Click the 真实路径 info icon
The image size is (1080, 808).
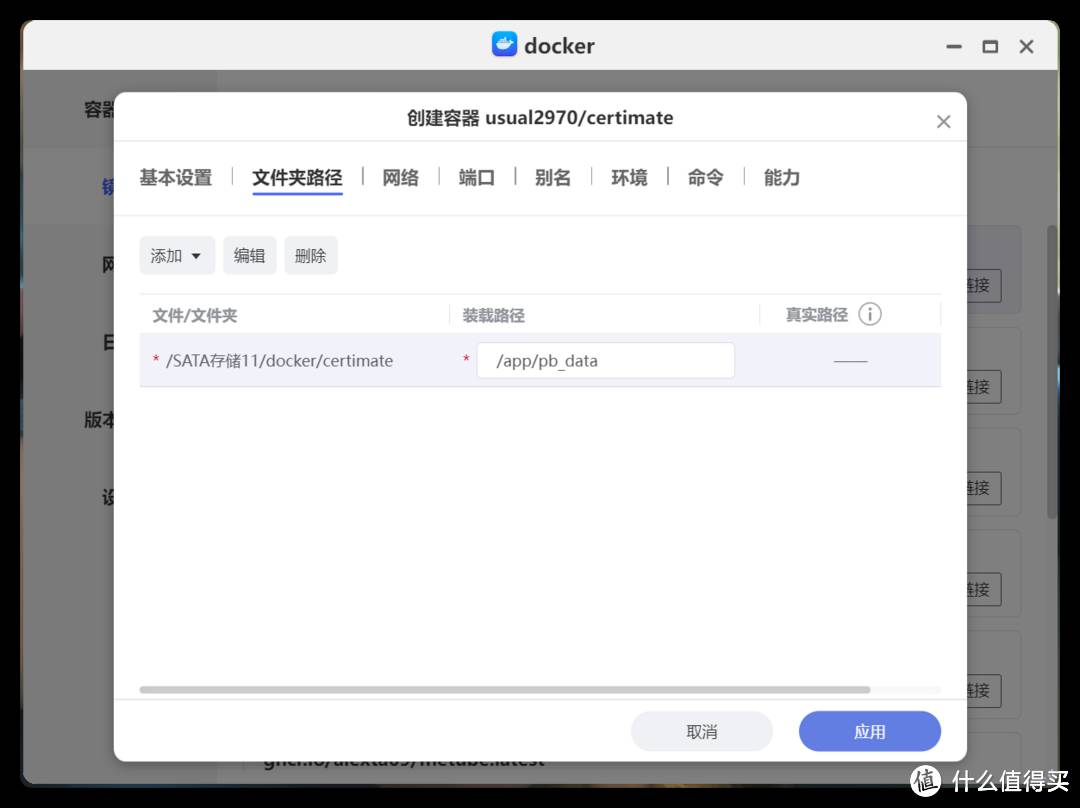[x=870, y=314]
